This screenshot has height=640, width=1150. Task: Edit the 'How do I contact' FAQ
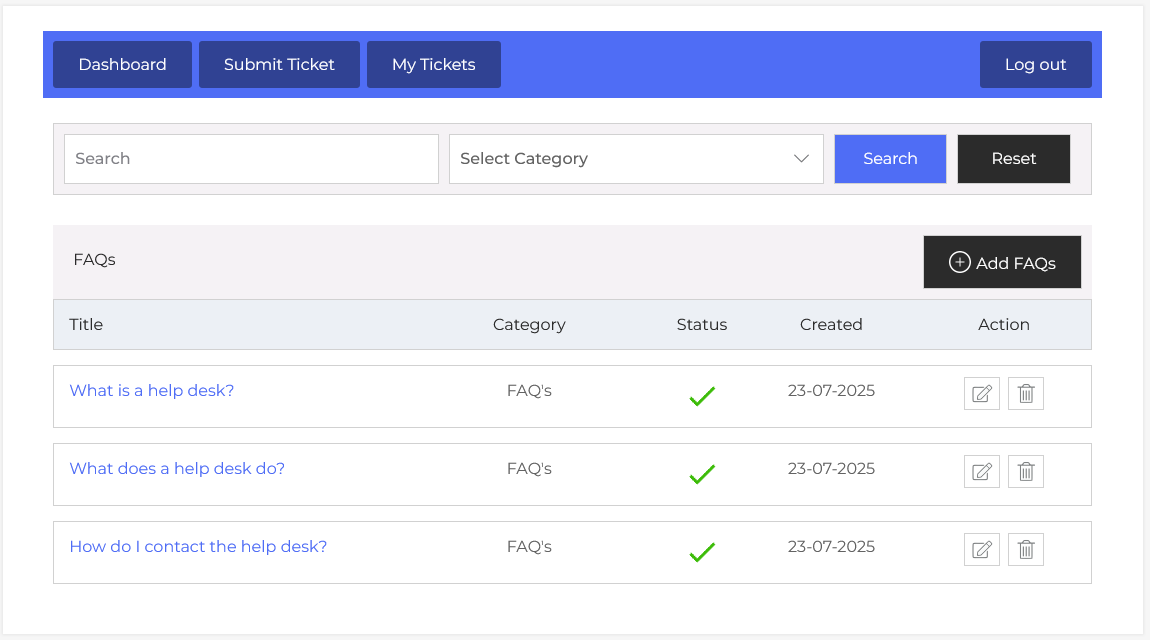tap(981, 550)
